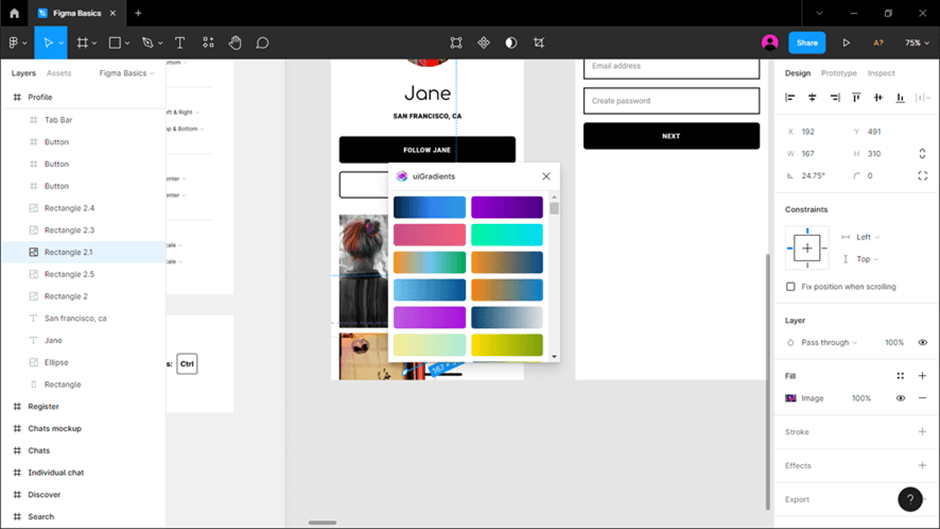Viewport: 940px width, 529px height.
Task: Open the Resources components tool
Action: [x=208, y=43]
